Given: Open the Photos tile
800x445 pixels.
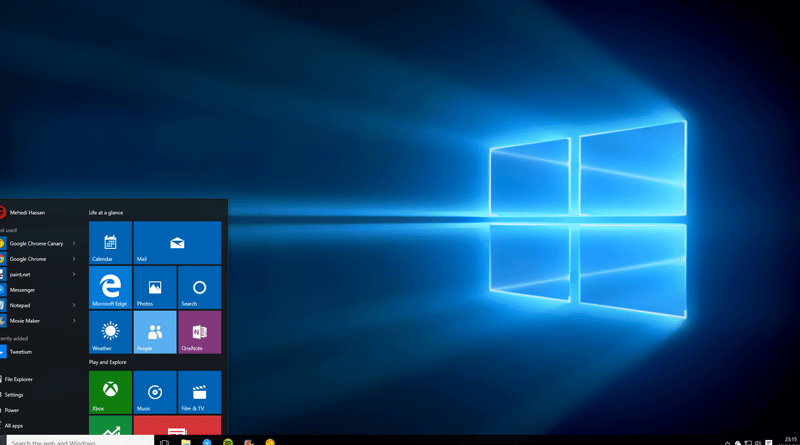Looking at the screenshot, I should click(x=155, y=287).
